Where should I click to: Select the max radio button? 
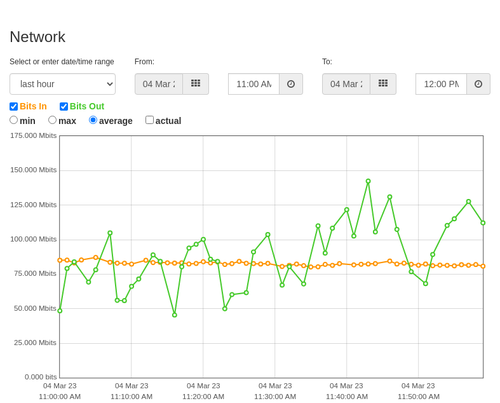coord(52,120)
